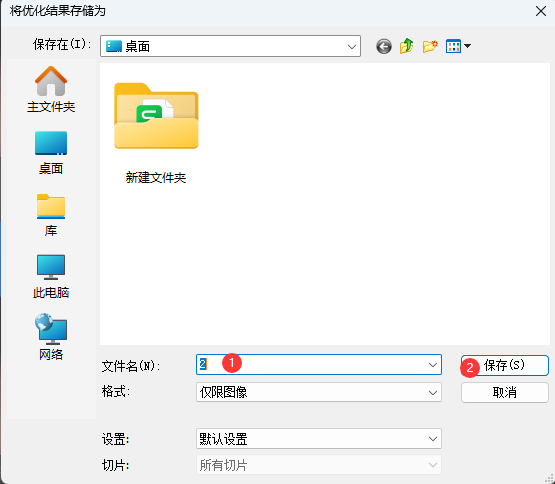Screen dimensions: 555x484
Task: Open the 设置 dropdown showing 默认设置
Action: coord(319,439)
